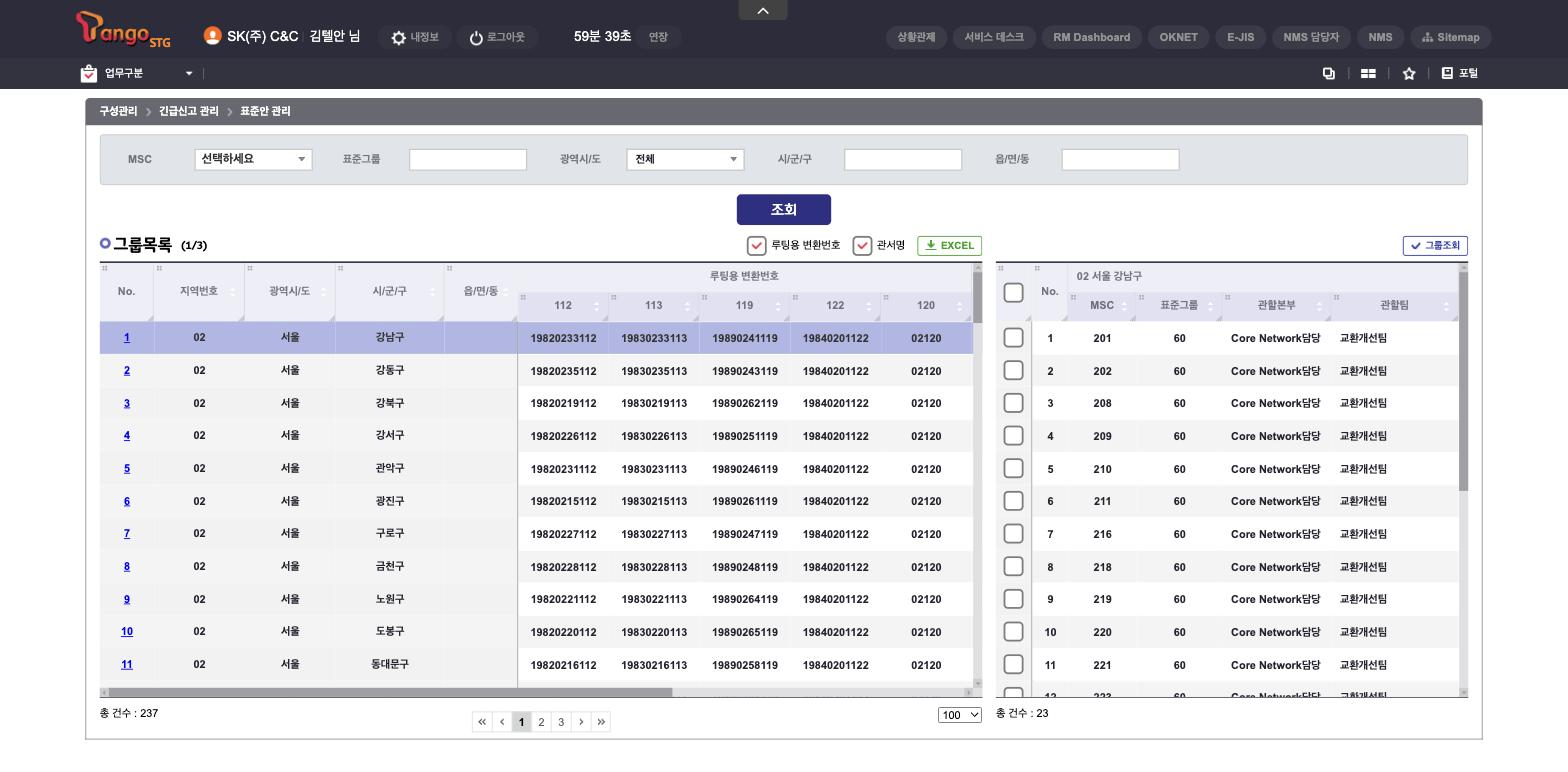Click the favorites star icon
The width and height of the screenshot is (1568, 772).
coord(1409,73)
